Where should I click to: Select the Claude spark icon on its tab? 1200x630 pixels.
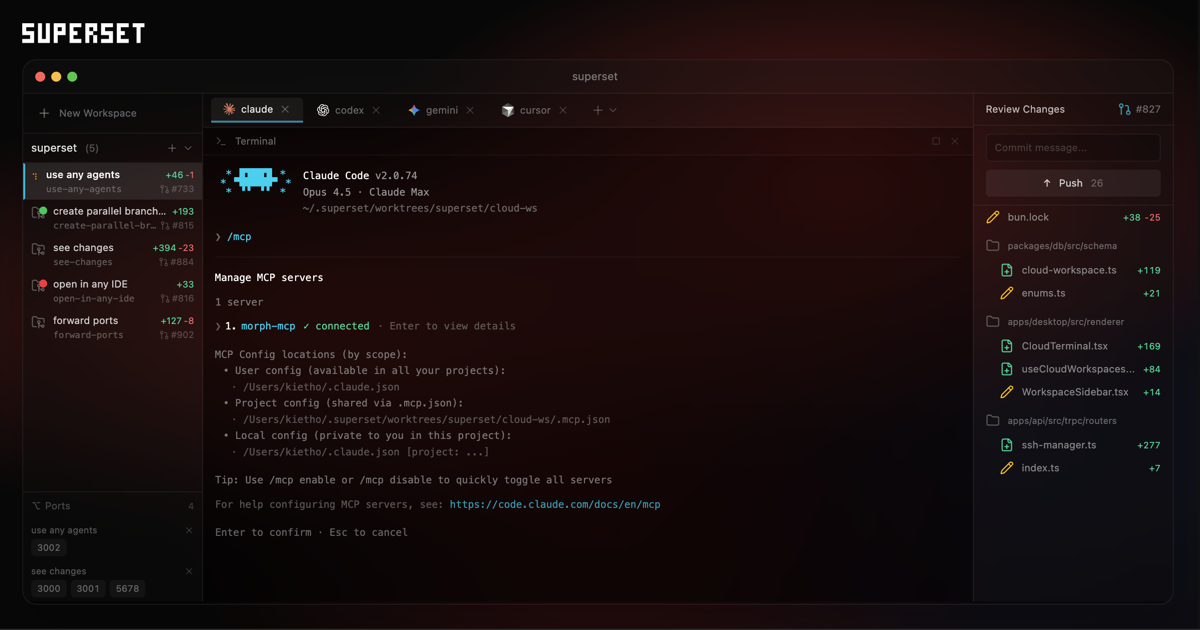click(x=231, y=110)
